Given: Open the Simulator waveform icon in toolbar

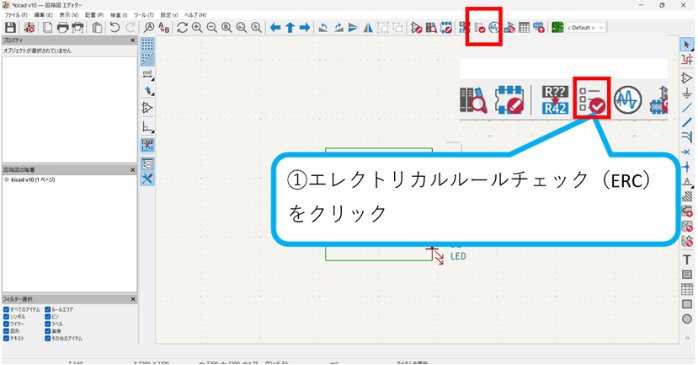Looking at the screenshot, I should coord(494,28).
